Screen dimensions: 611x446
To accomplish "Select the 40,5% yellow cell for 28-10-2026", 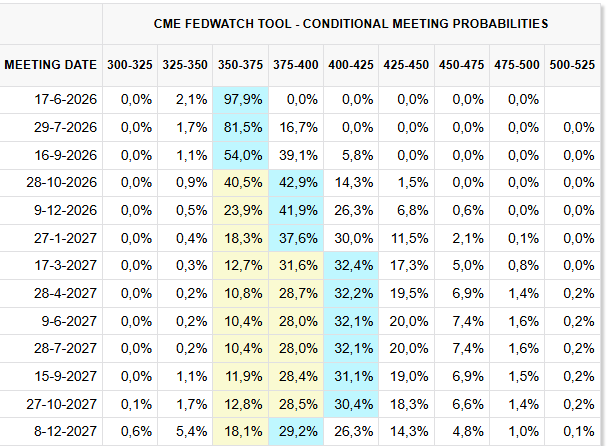I will tap(240, 183).
